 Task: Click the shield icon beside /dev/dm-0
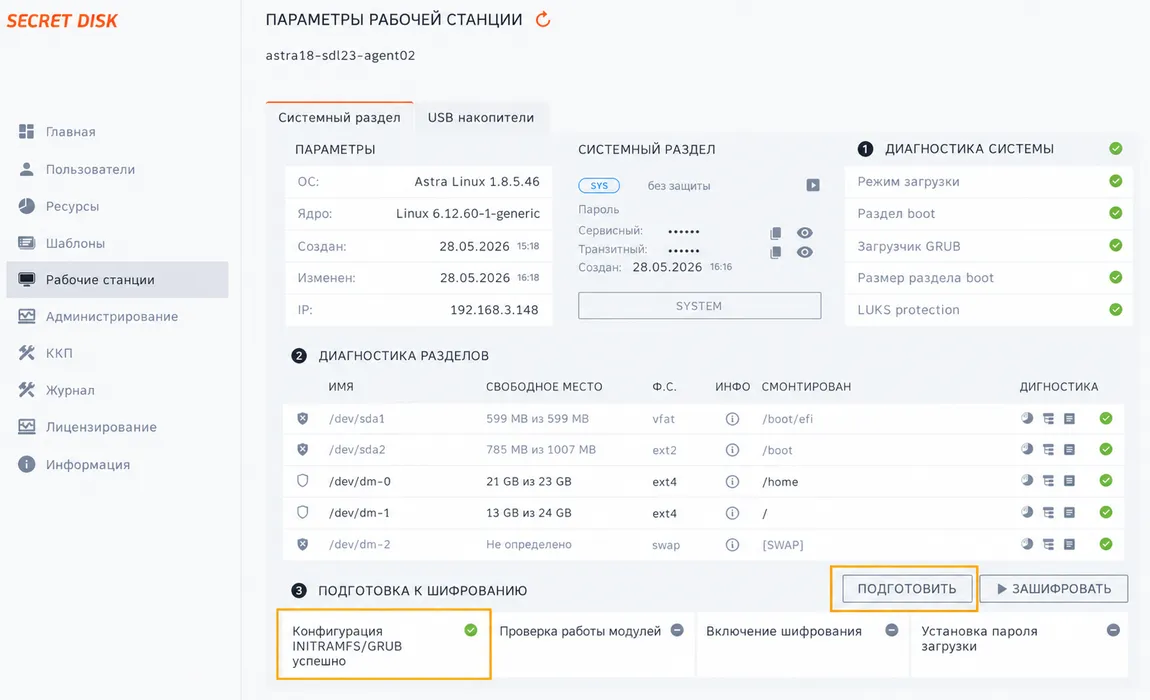[x=302, y=481]
